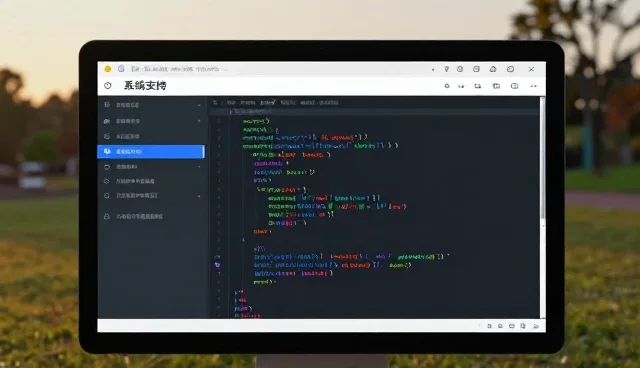Expand the first sidebar item's arrow
The image size is (640, 368).
(199, 105)
